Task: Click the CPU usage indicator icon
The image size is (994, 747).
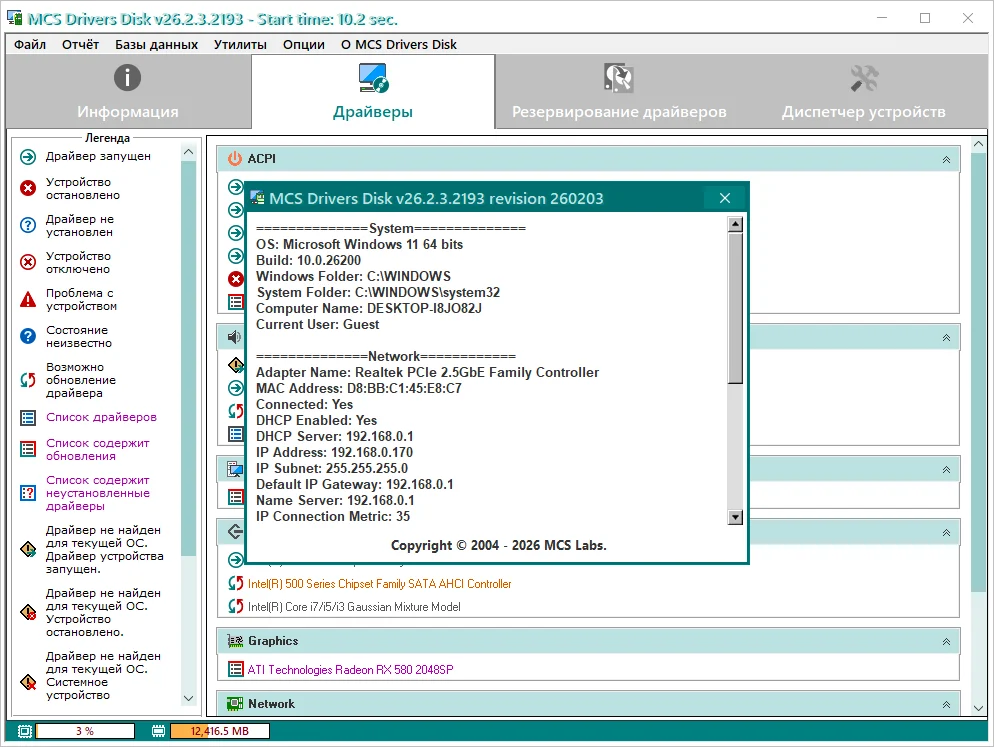Action: pos(25,732)
